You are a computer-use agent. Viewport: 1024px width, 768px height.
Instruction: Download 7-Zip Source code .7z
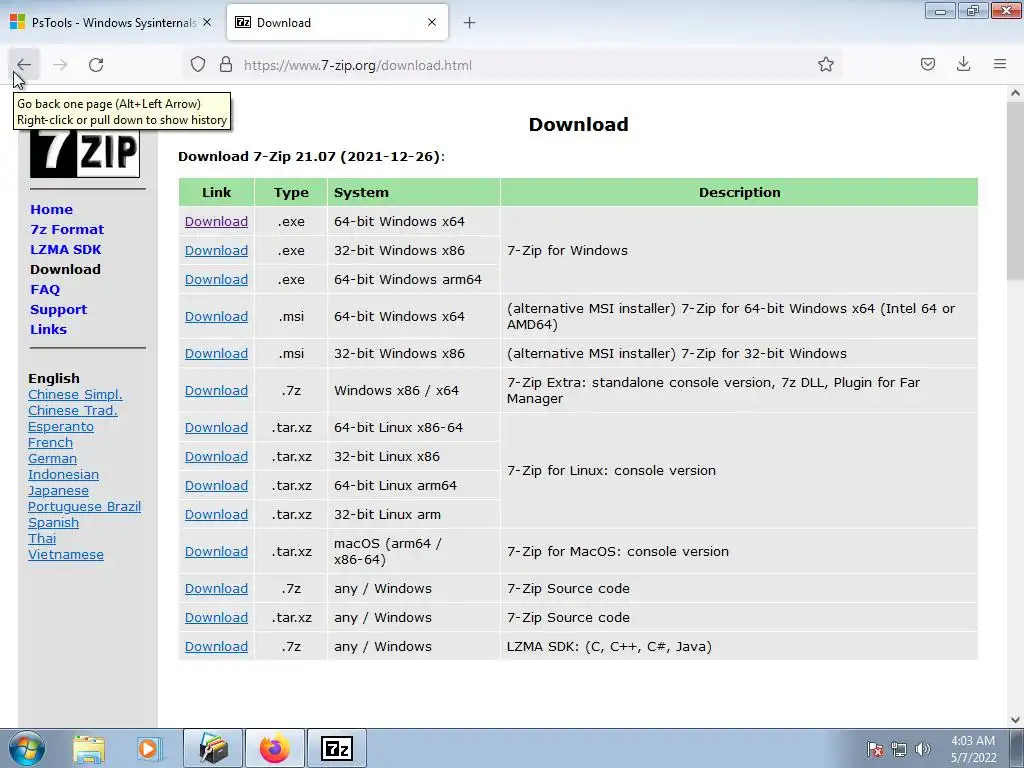click(216, 588)
